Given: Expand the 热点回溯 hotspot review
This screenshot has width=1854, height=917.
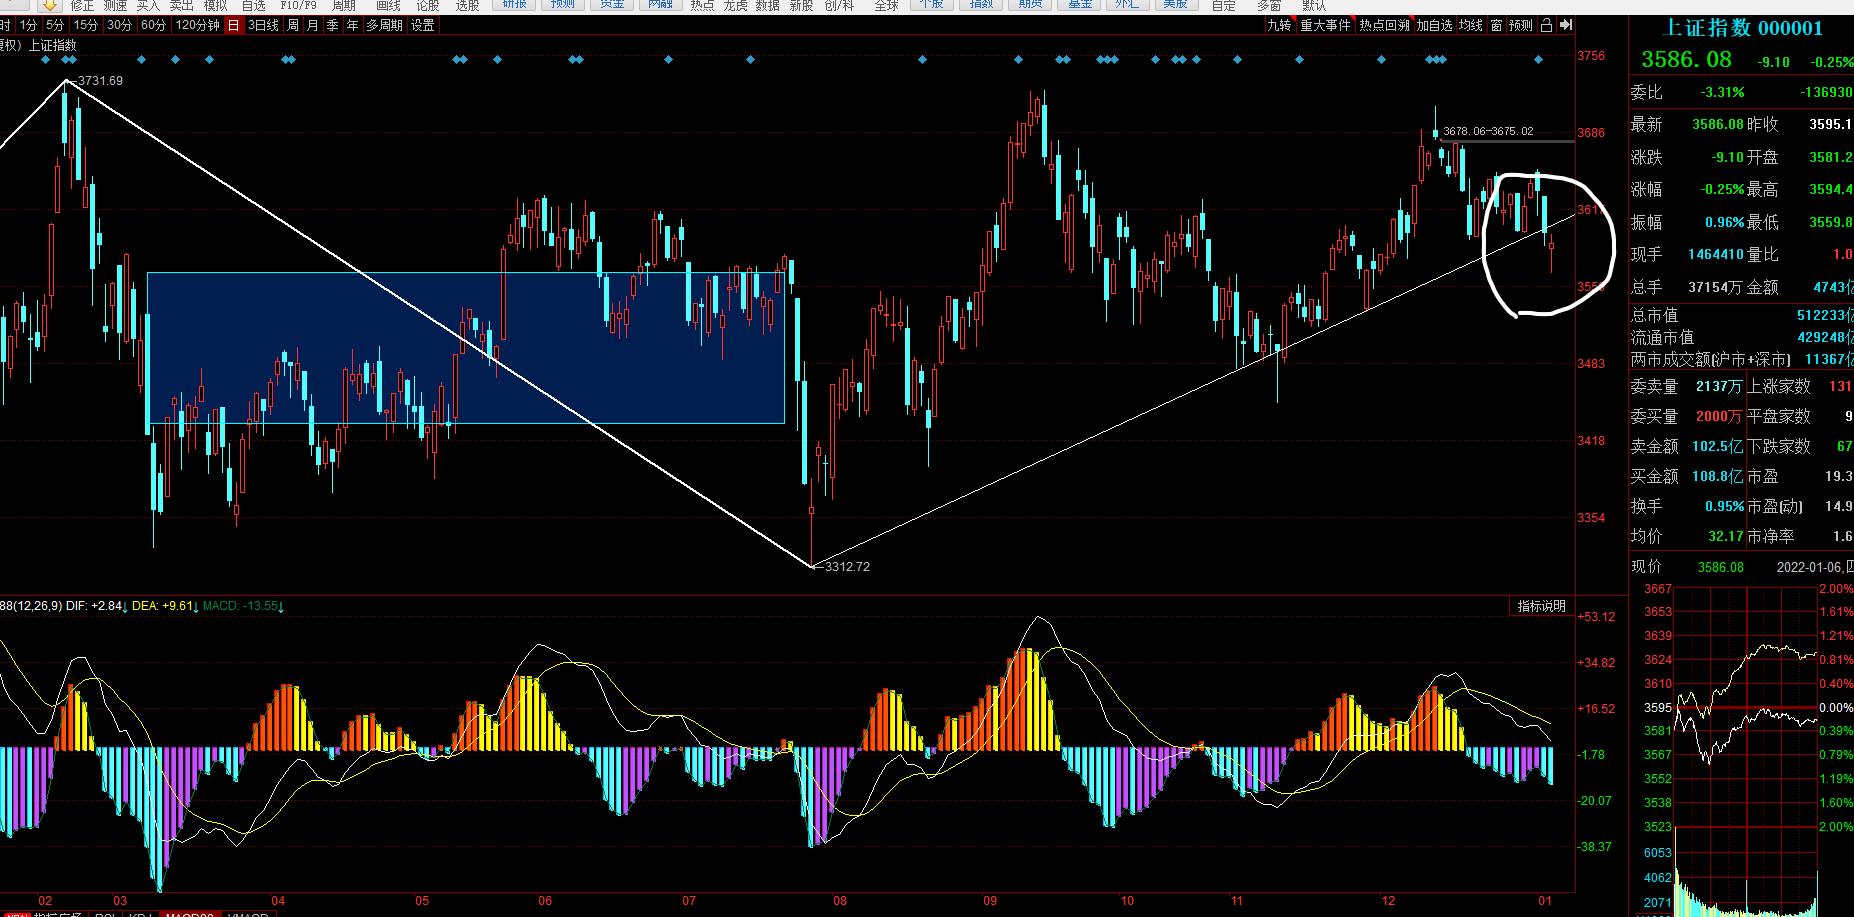Looking at the screenshot, I should click(1384, 25).
